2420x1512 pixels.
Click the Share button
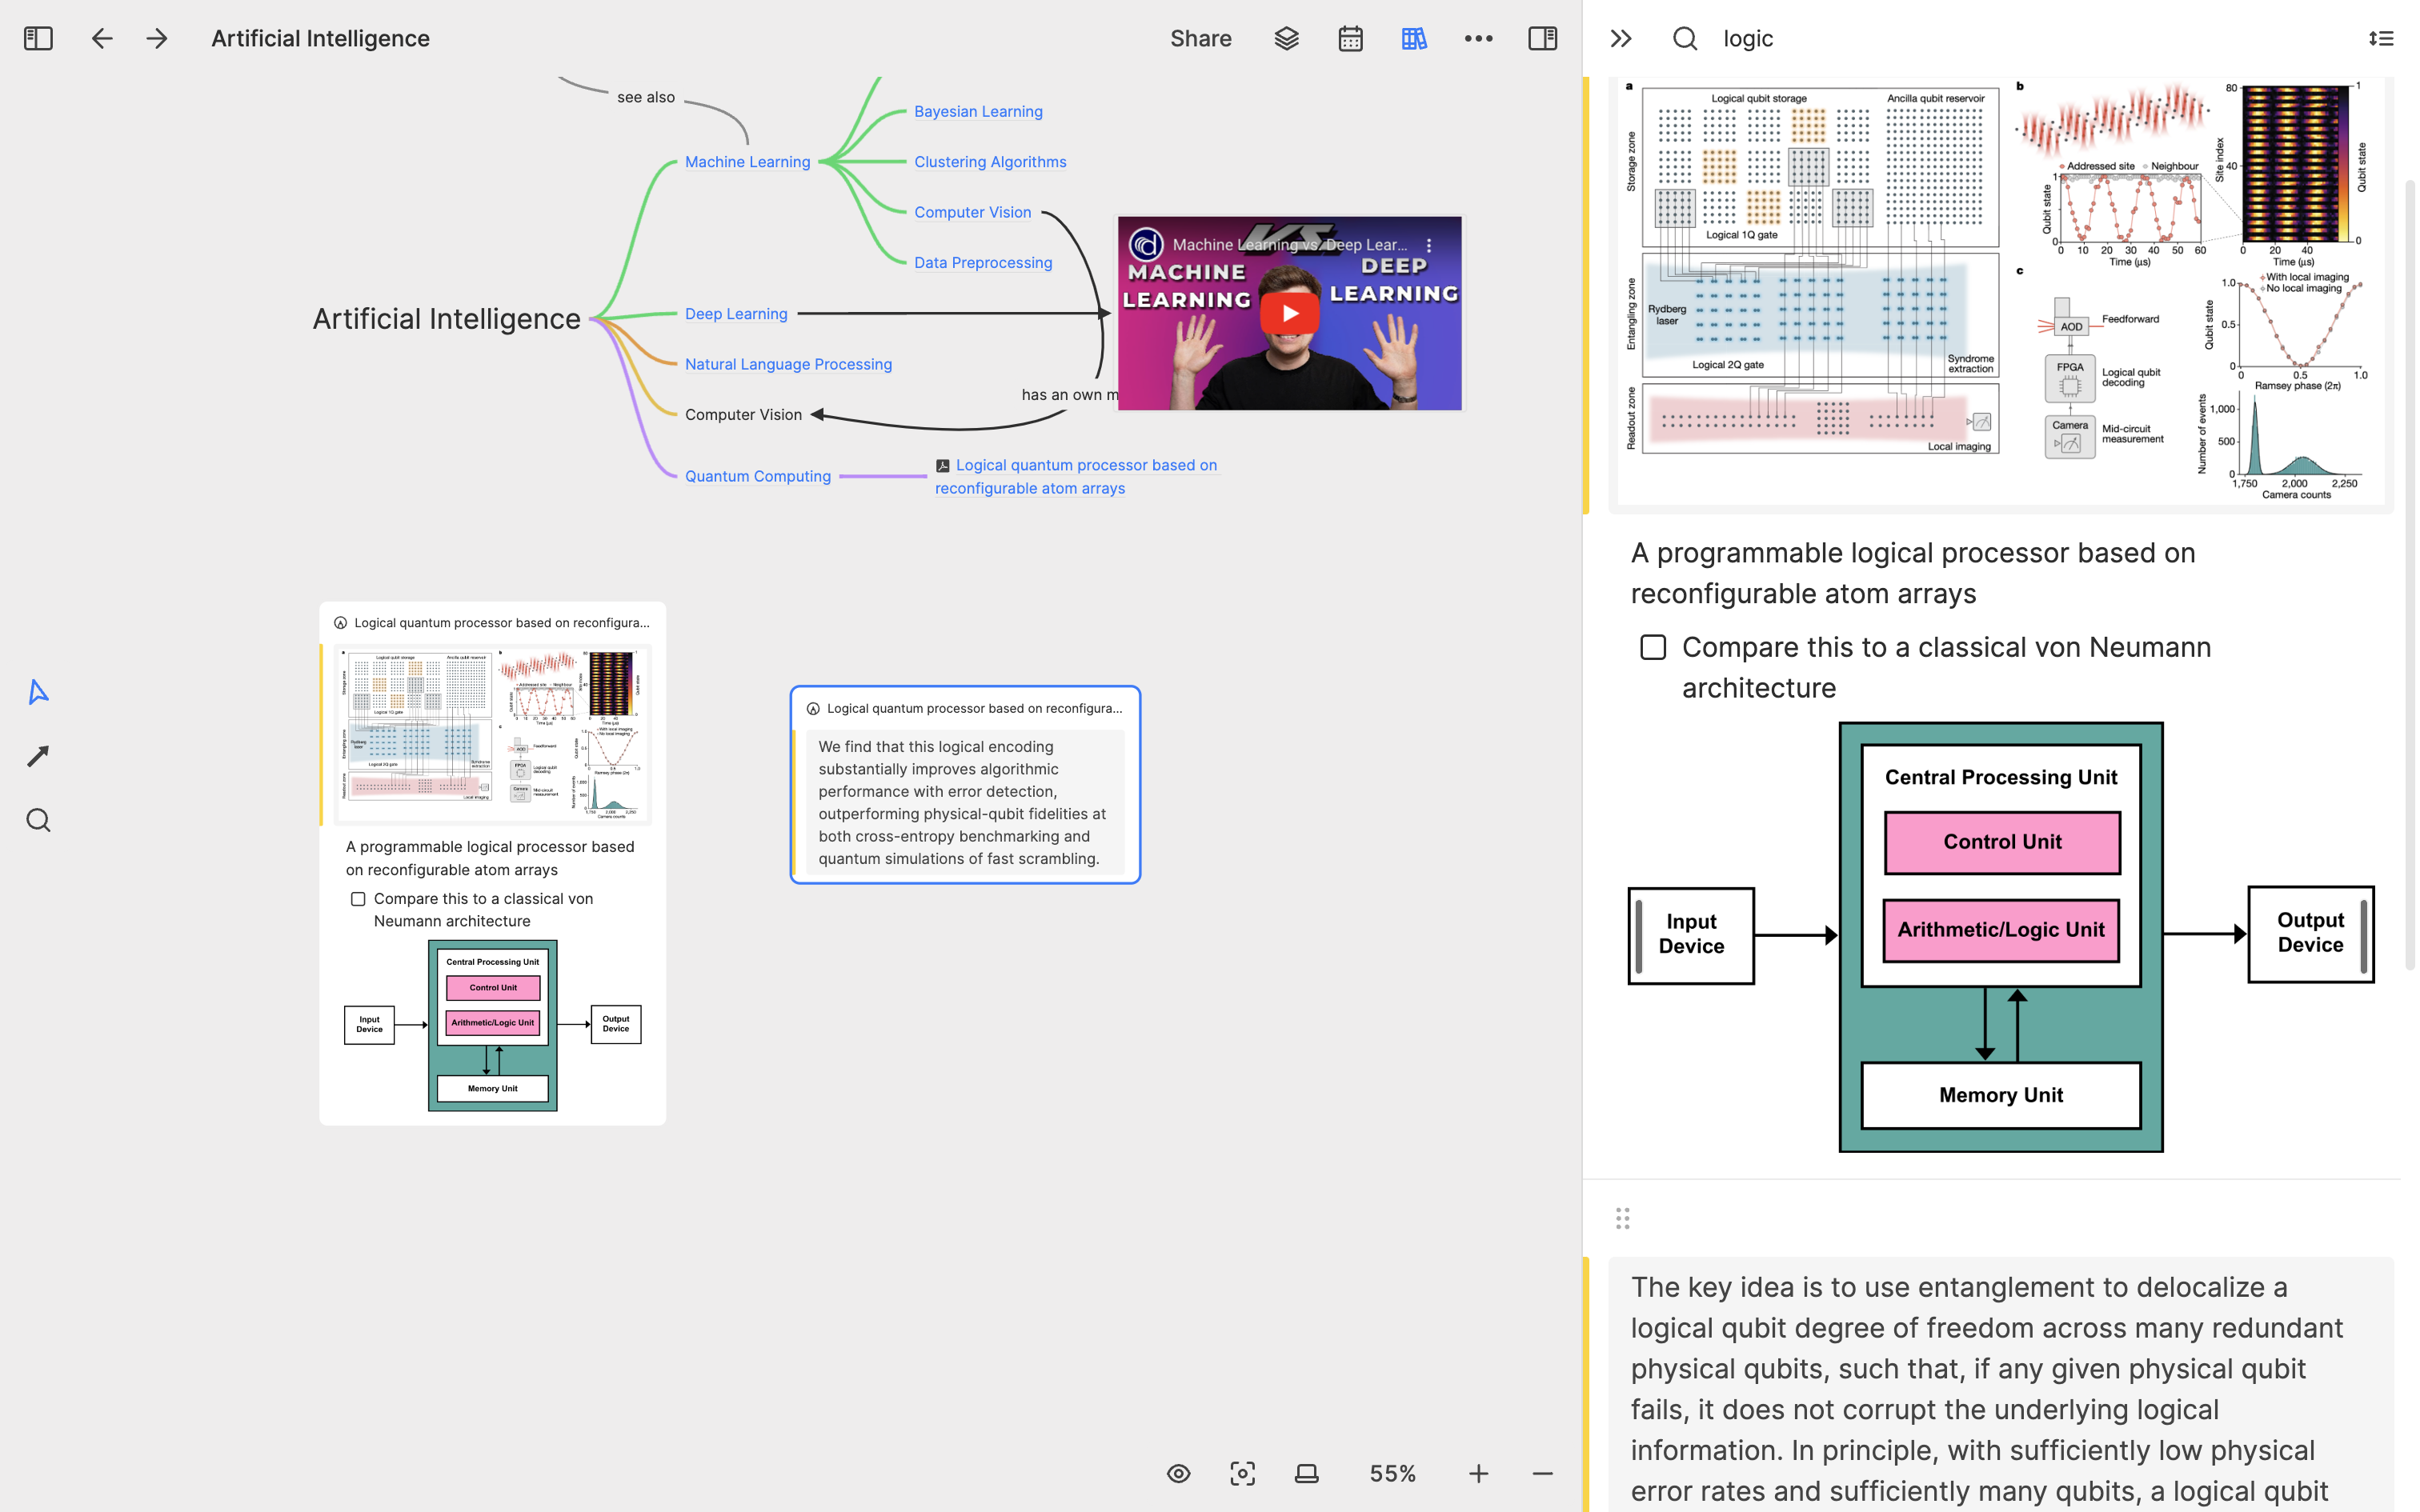pos(1200,38)
